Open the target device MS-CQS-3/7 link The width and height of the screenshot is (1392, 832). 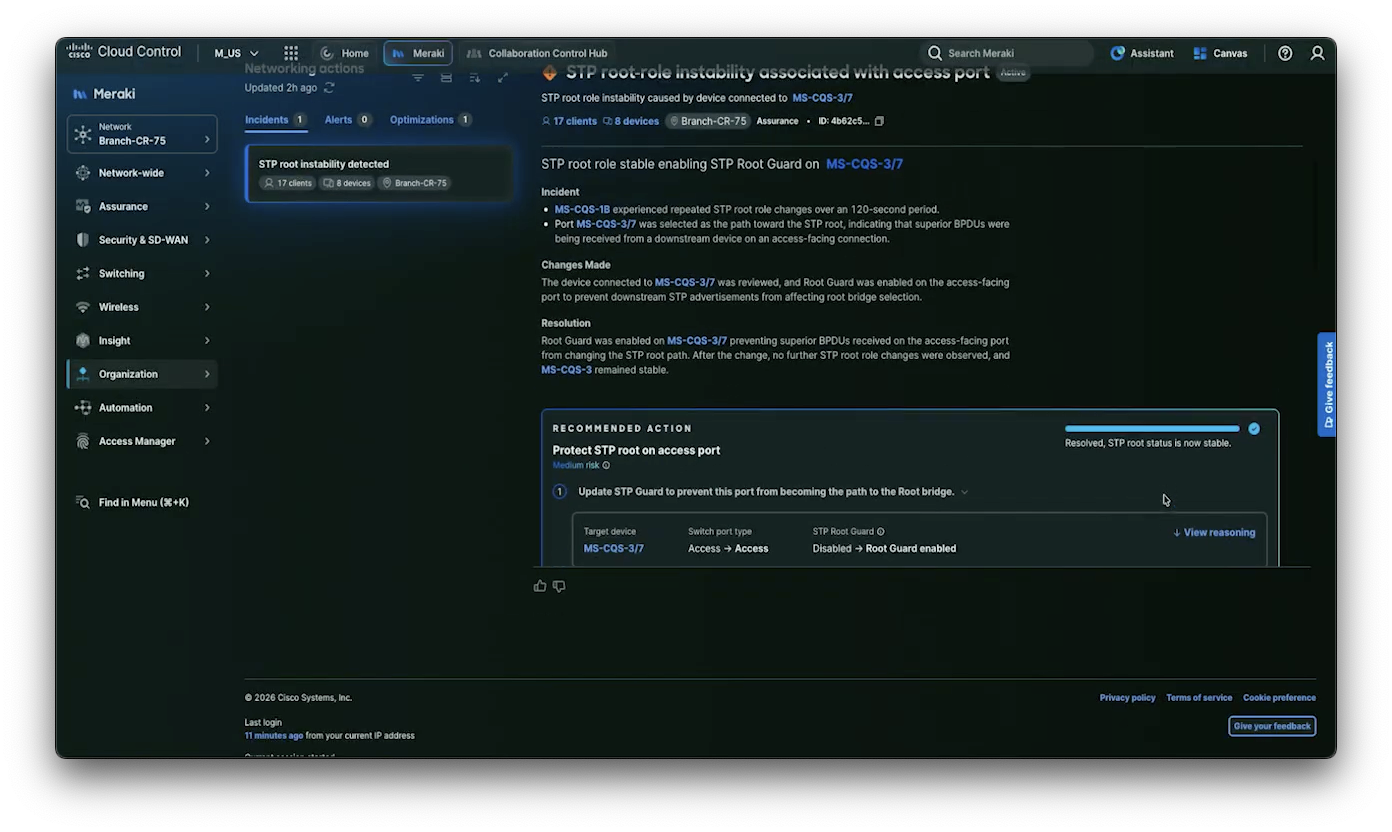614,548
